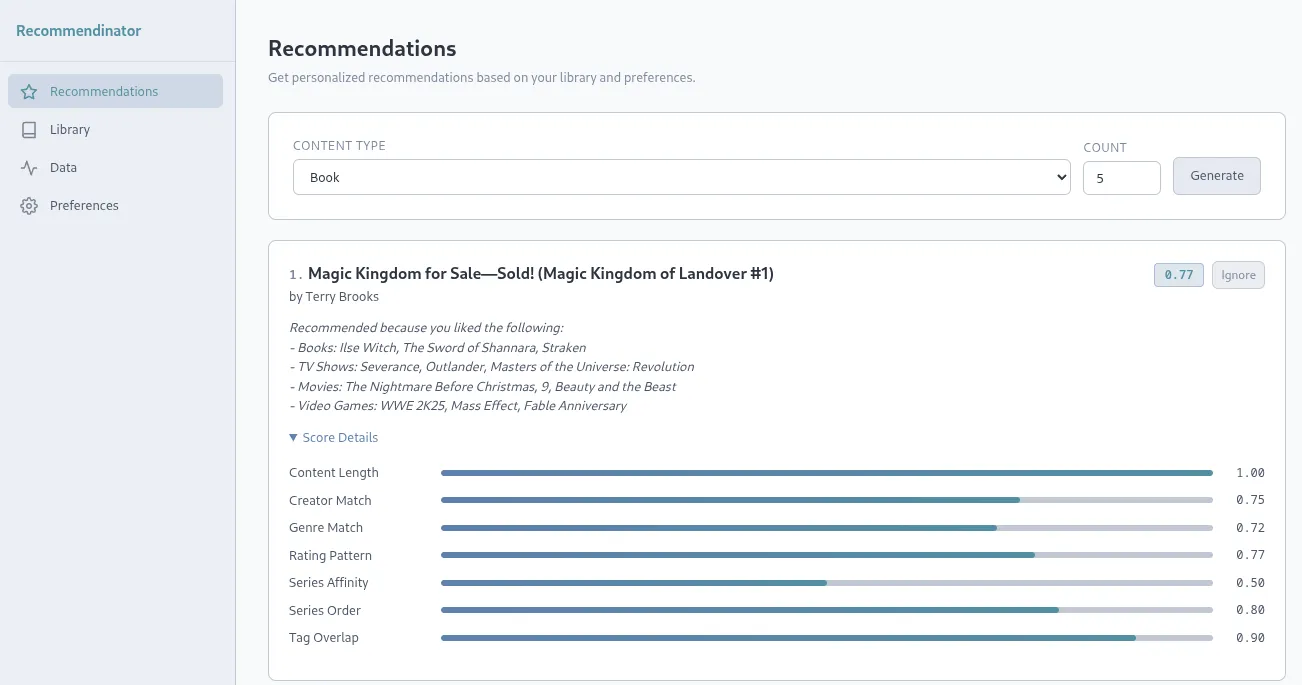Viewport: 1302px width, 685px height.
Task: Click the activity pulse icon for Data
Action: pos(29,168)
